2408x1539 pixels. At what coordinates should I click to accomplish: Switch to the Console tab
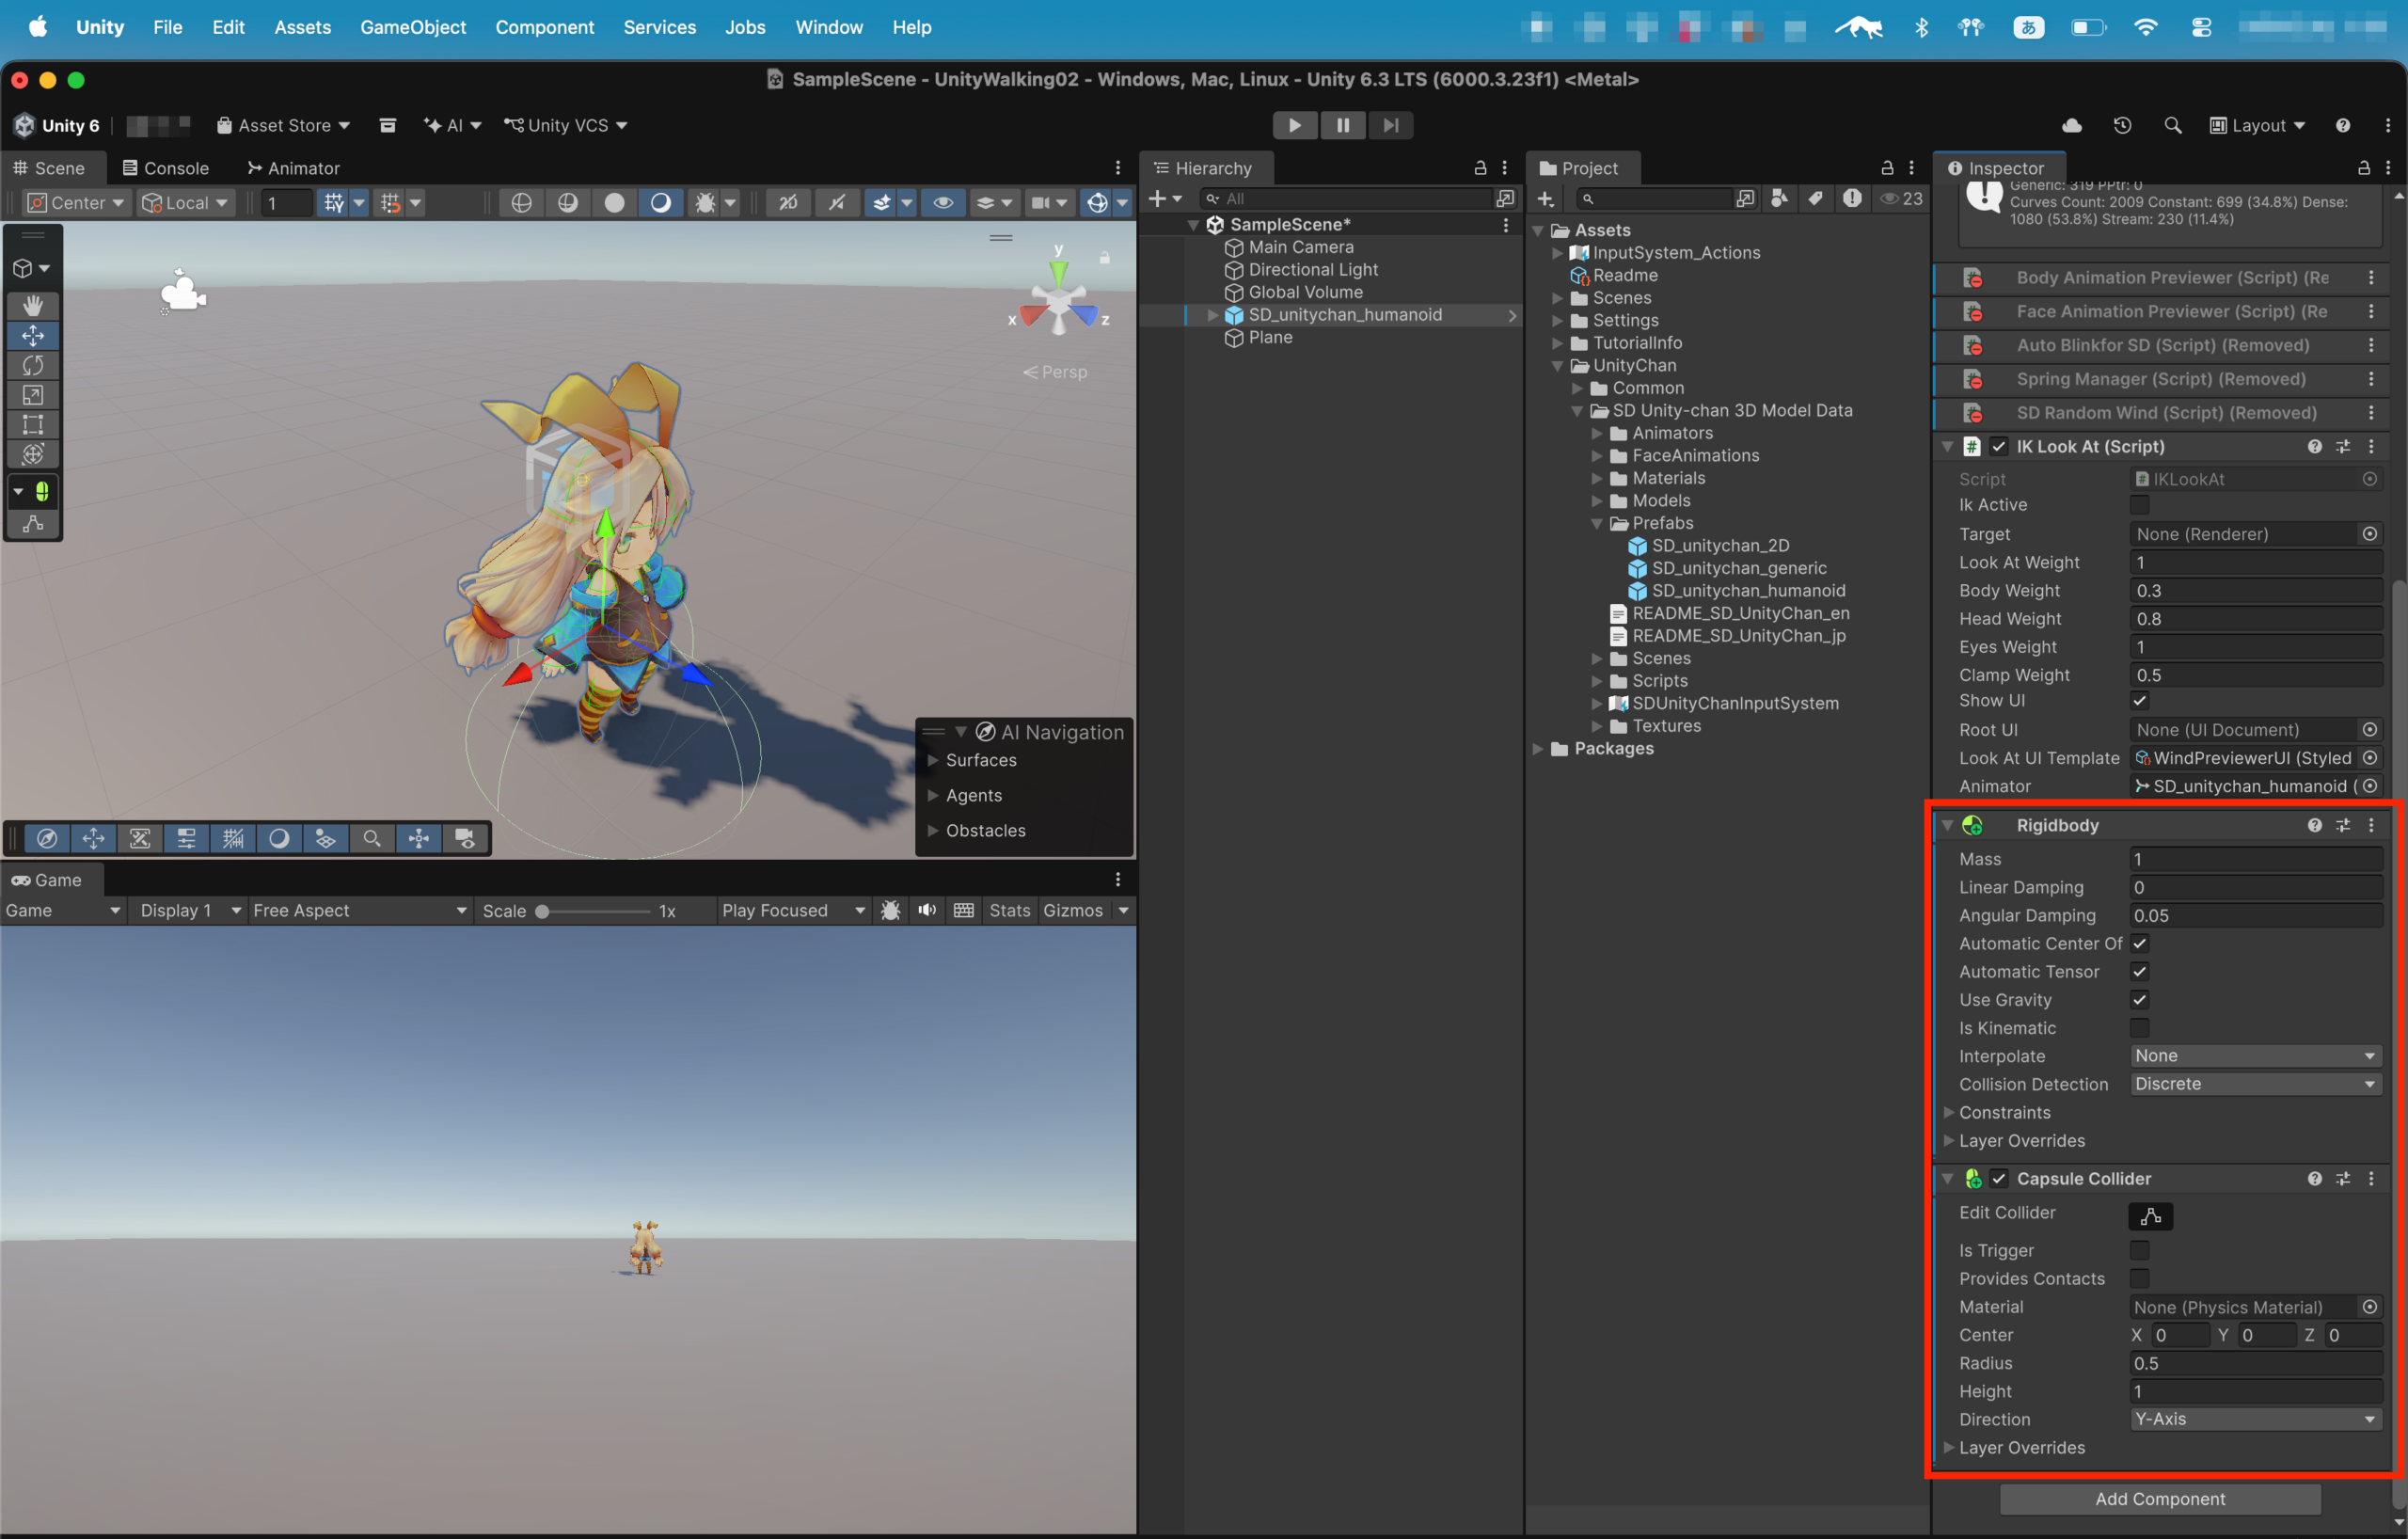pyautogui.click(x=166, y=168)
